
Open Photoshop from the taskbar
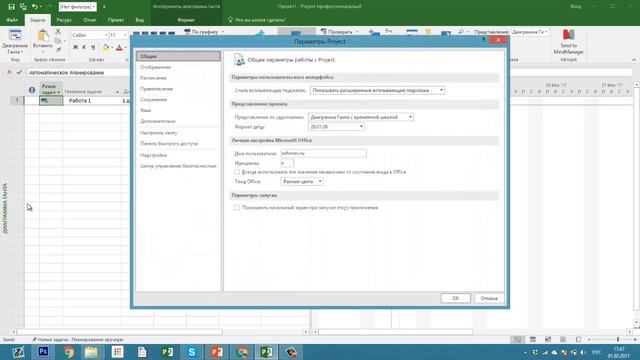tap(43, 352)
